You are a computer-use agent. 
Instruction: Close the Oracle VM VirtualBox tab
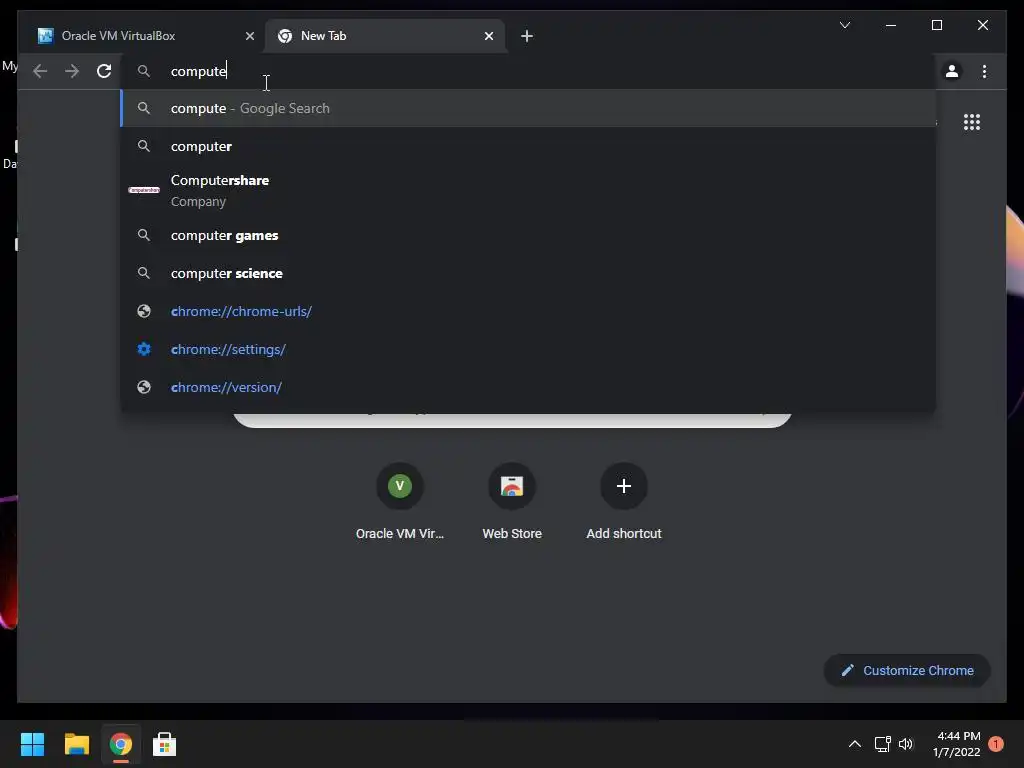[x=249, y=36]
